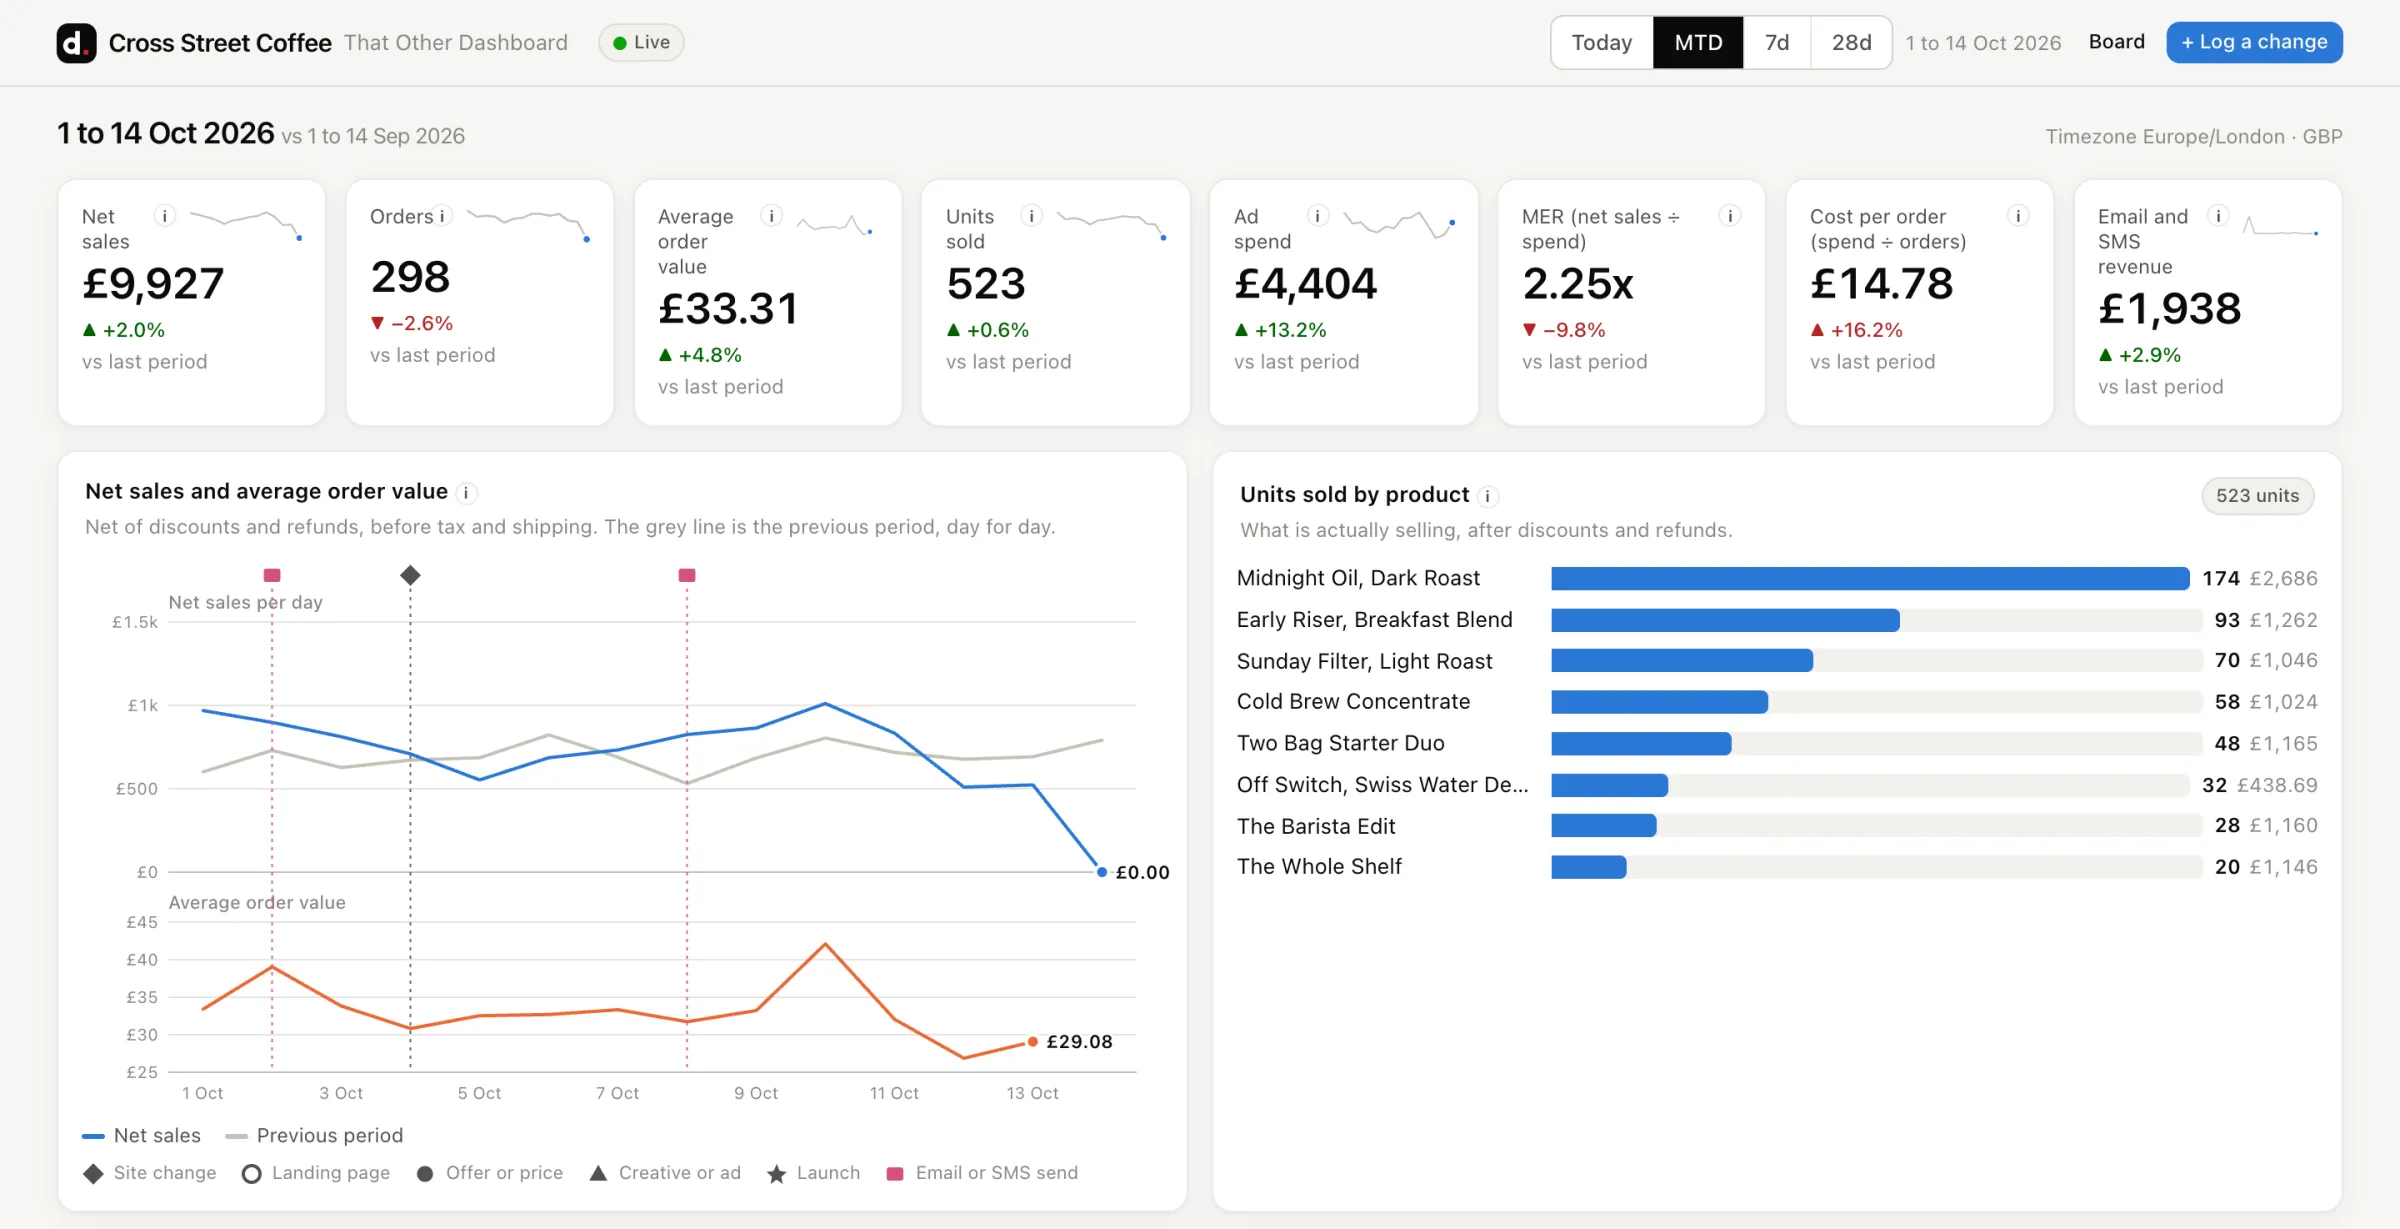The height and width of the screenshot is (1229, 2400).
Task: Click 'Two Bag Starter Duo' product name
Action: [1340, 743]
